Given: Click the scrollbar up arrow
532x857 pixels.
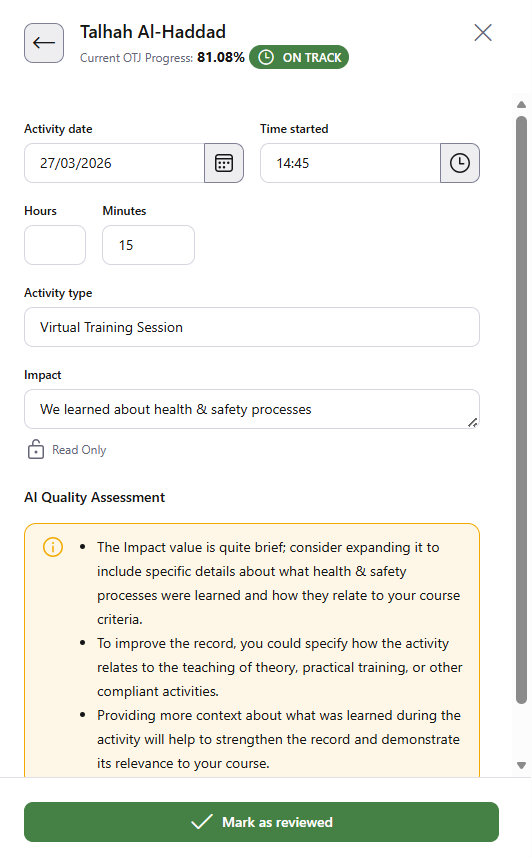Looking at the screenshot, I should (522, 104).
